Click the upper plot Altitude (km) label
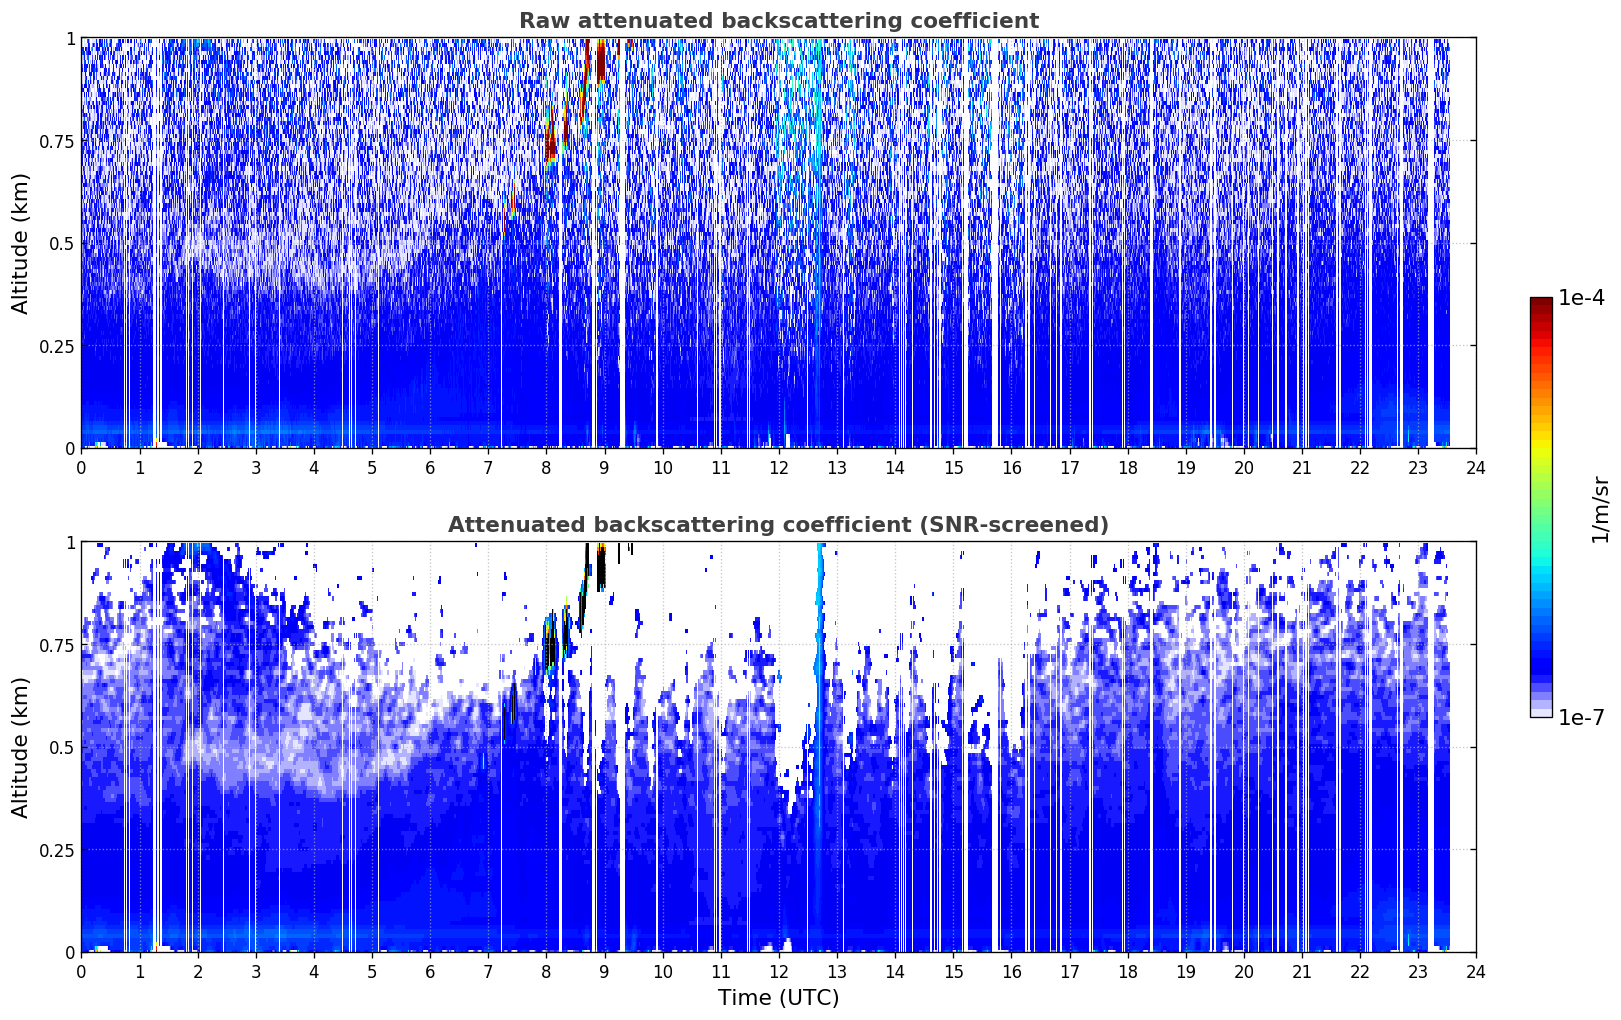The width and height of the screenshot is (1621, 1020). [x=20, y=243]
